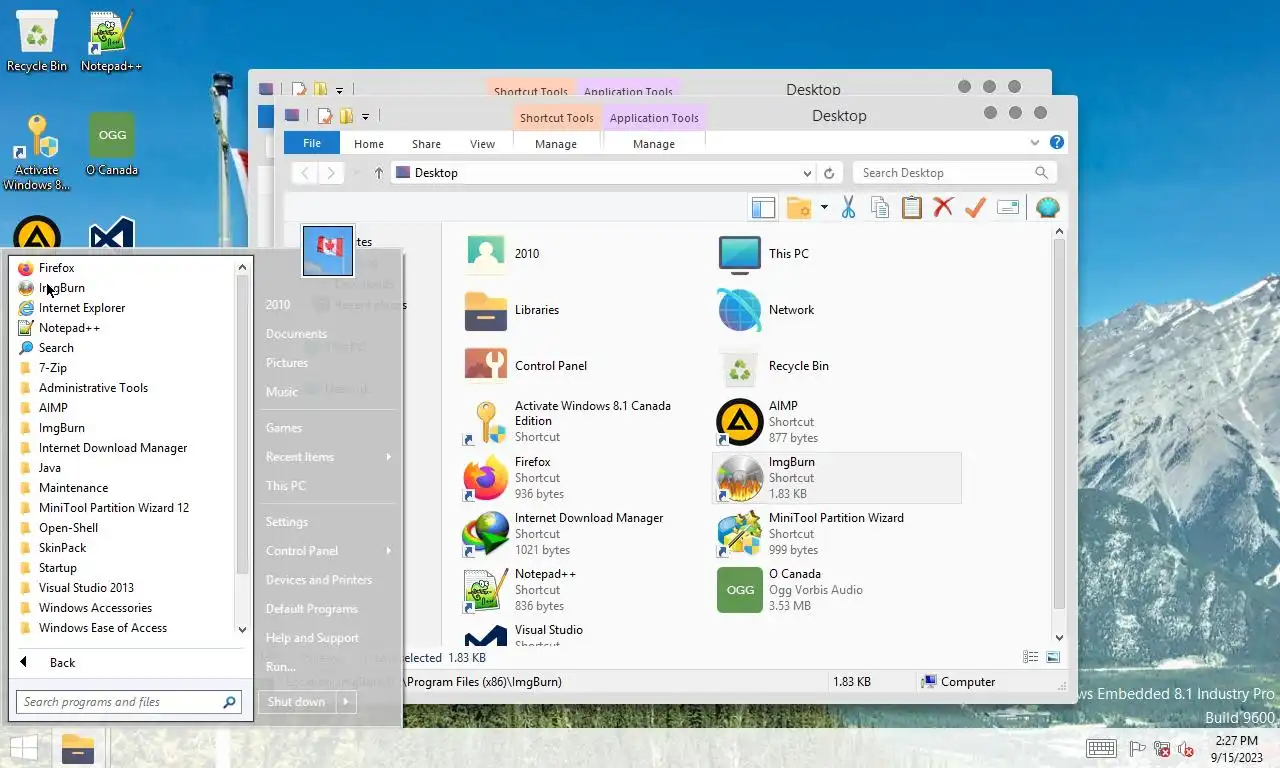Select This PC item in file list
1280x768 pixels.
click(837, 253)
